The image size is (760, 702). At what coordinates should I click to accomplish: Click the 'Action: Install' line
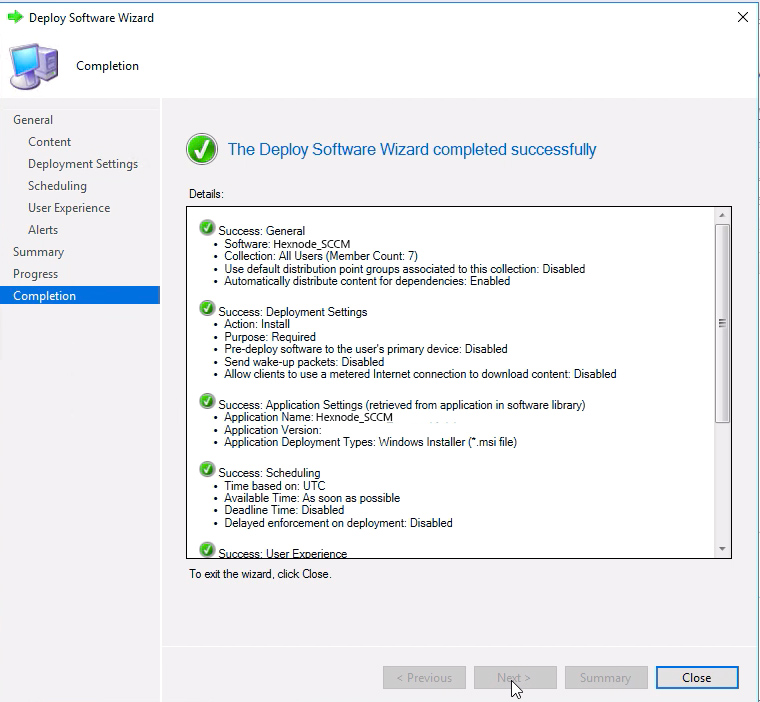pyautogui.click(x=257, y=324)
